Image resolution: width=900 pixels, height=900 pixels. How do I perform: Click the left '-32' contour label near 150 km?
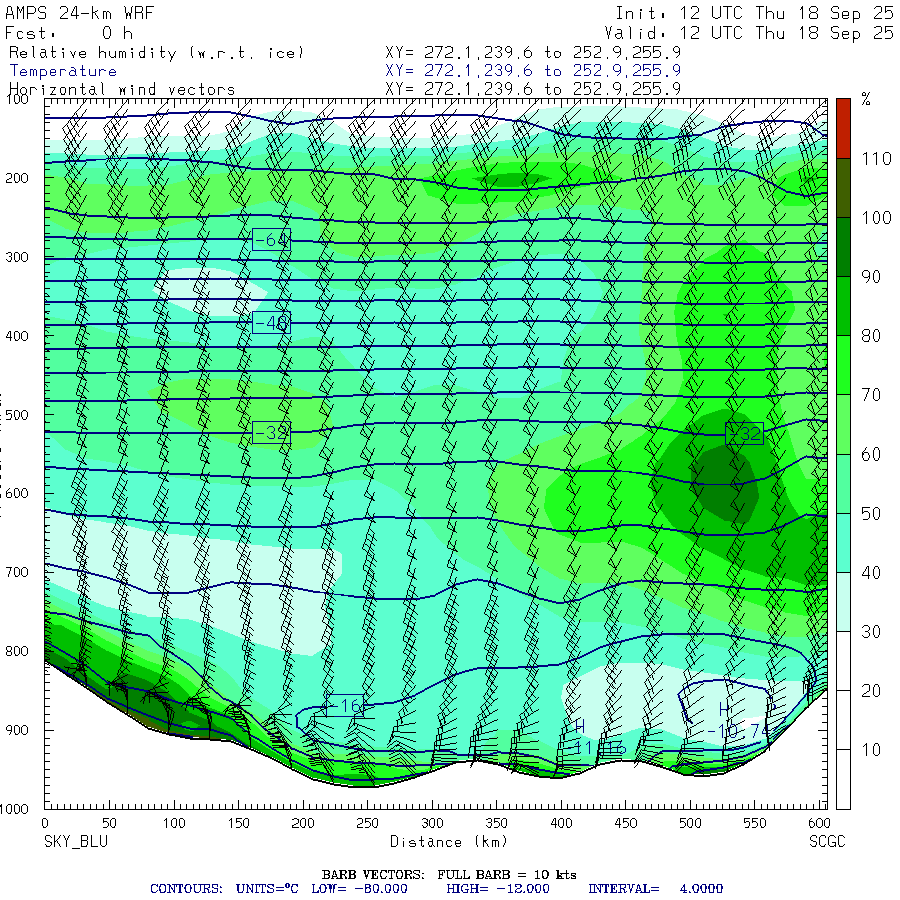[x=271, y=432]
